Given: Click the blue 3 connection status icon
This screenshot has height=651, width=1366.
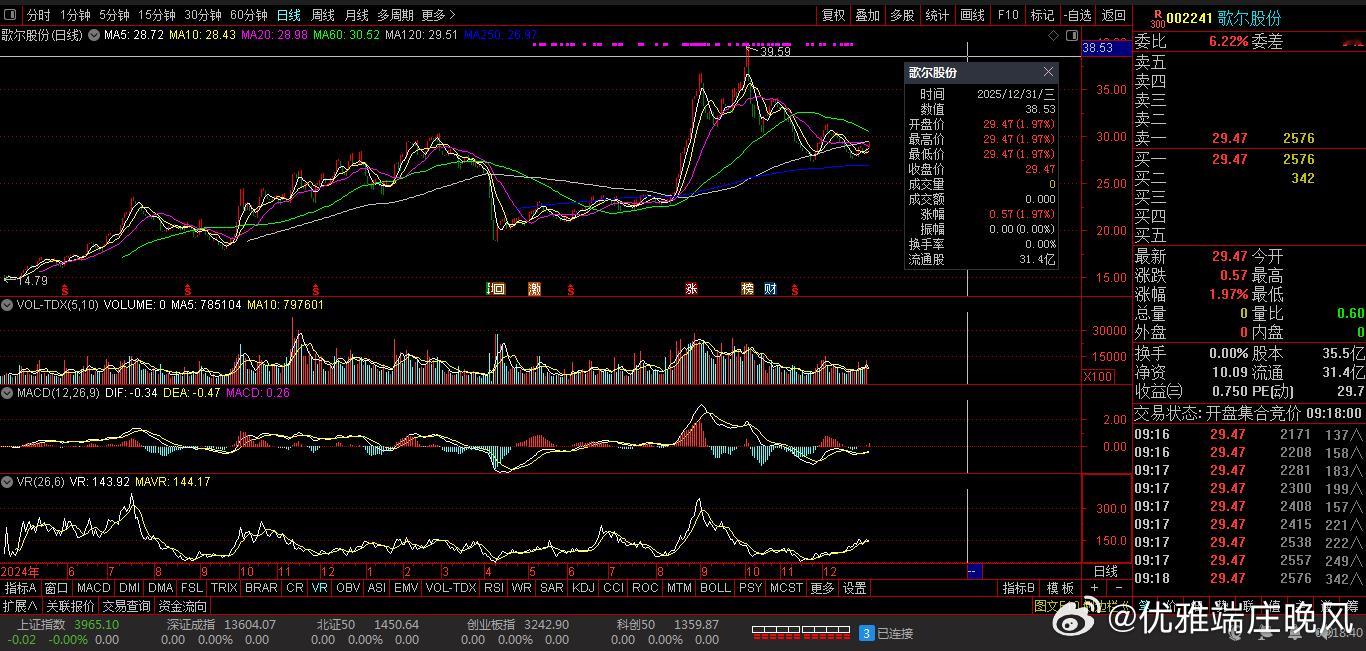Looking at the screenshot, I should pos(866,633).
